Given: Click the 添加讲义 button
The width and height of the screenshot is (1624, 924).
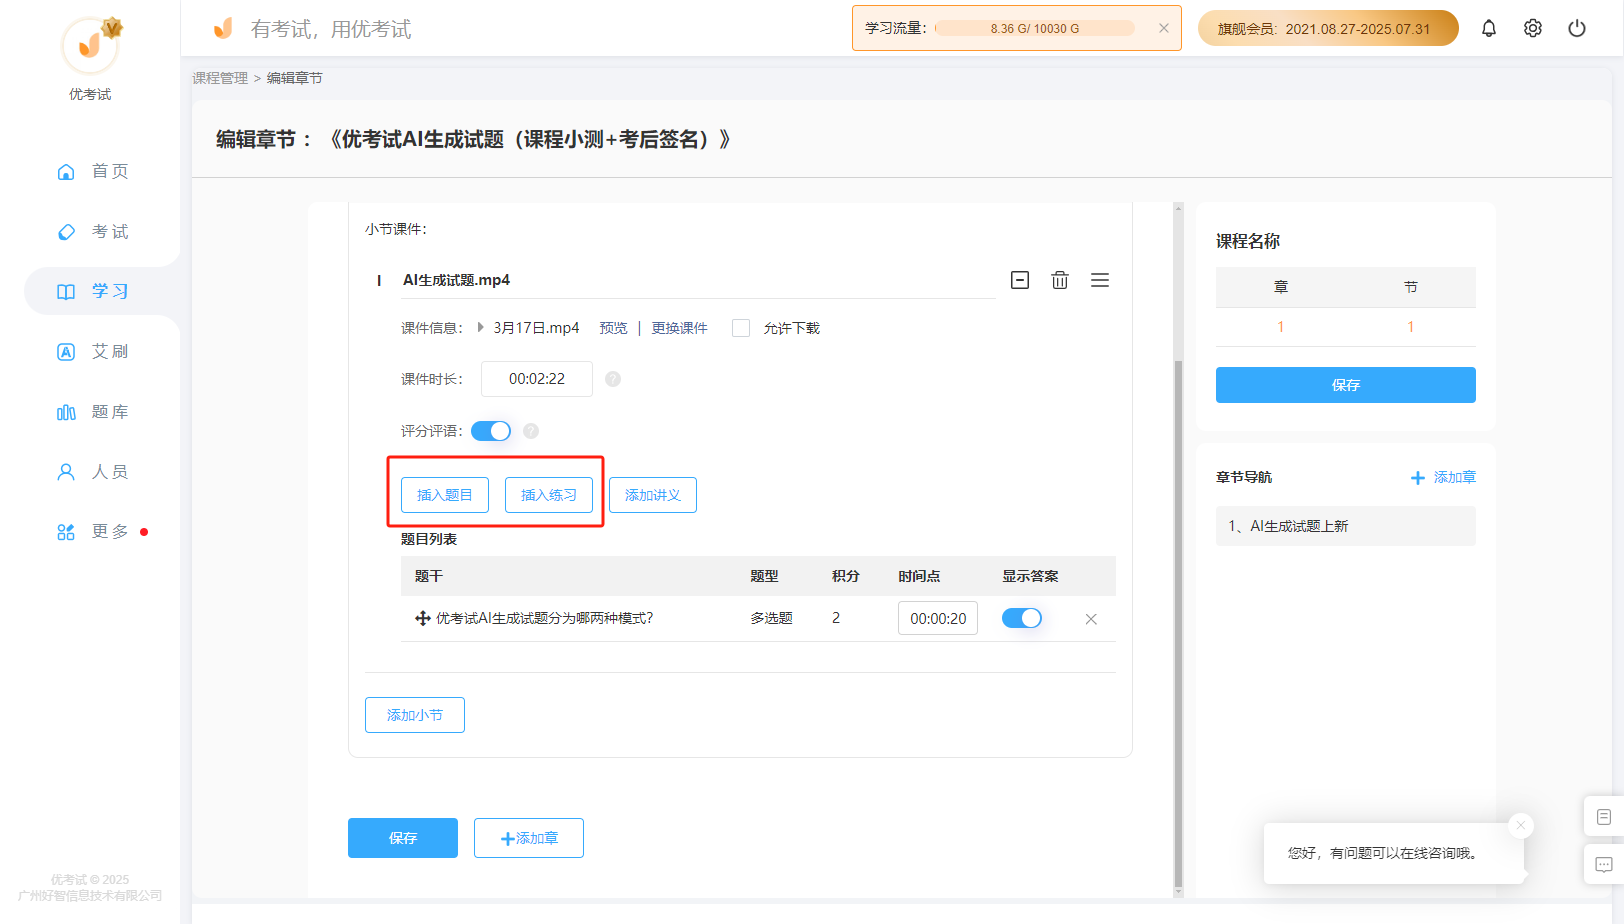Looking at the screenshot, I should pyautogui.click(x=653, y=495).
